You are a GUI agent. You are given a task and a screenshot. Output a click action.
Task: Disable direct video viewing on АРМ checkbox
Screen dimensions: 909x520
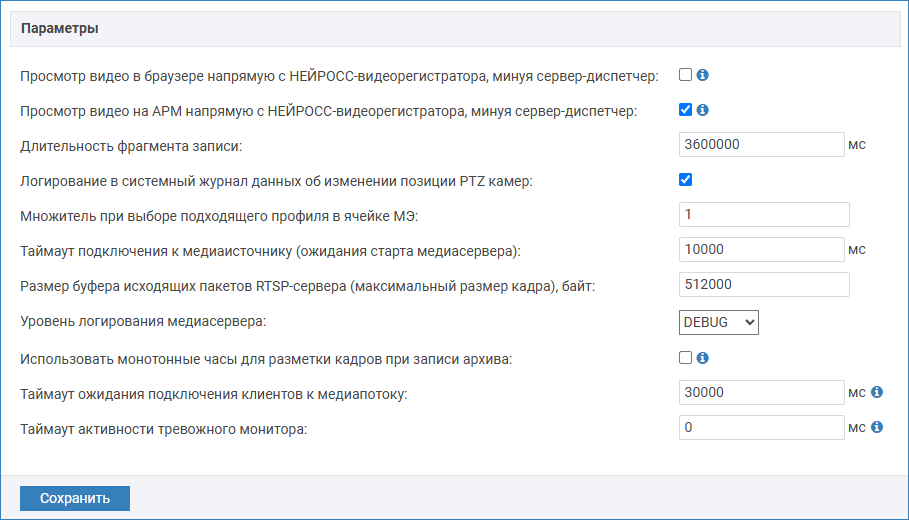point(685,110)
